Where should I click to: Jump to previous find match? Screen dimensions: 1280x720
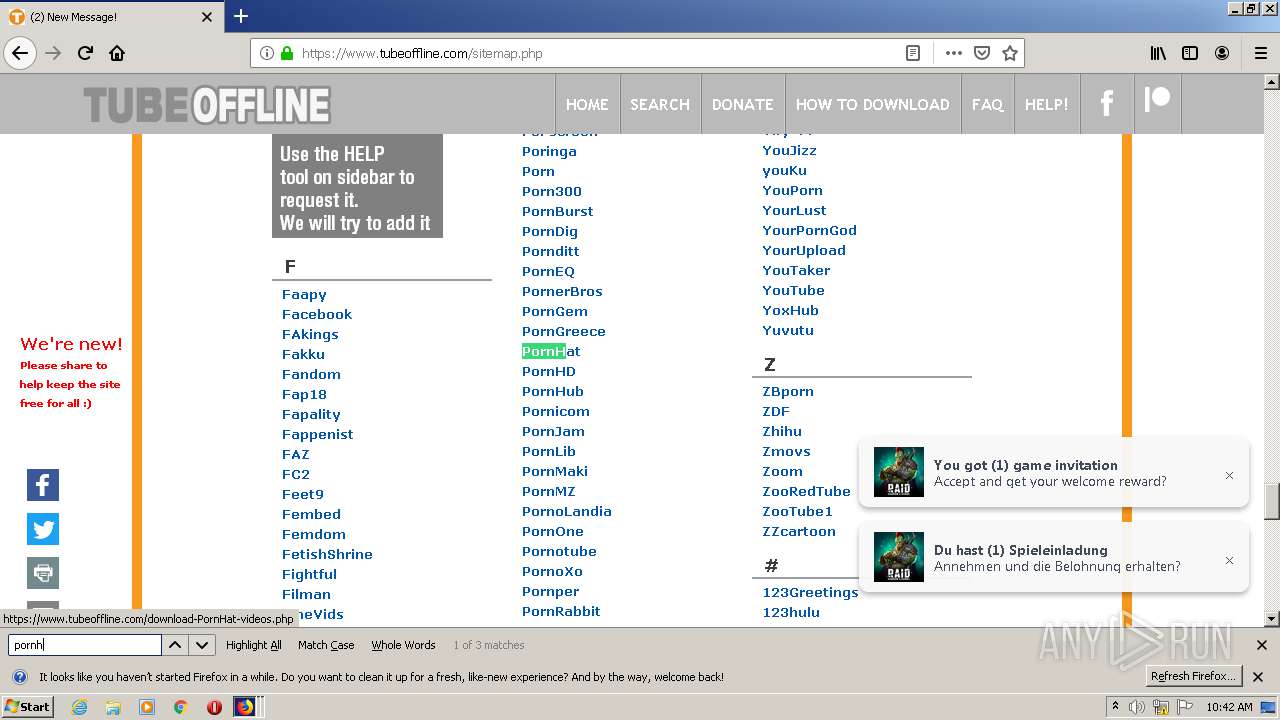[x=175, y=645]
